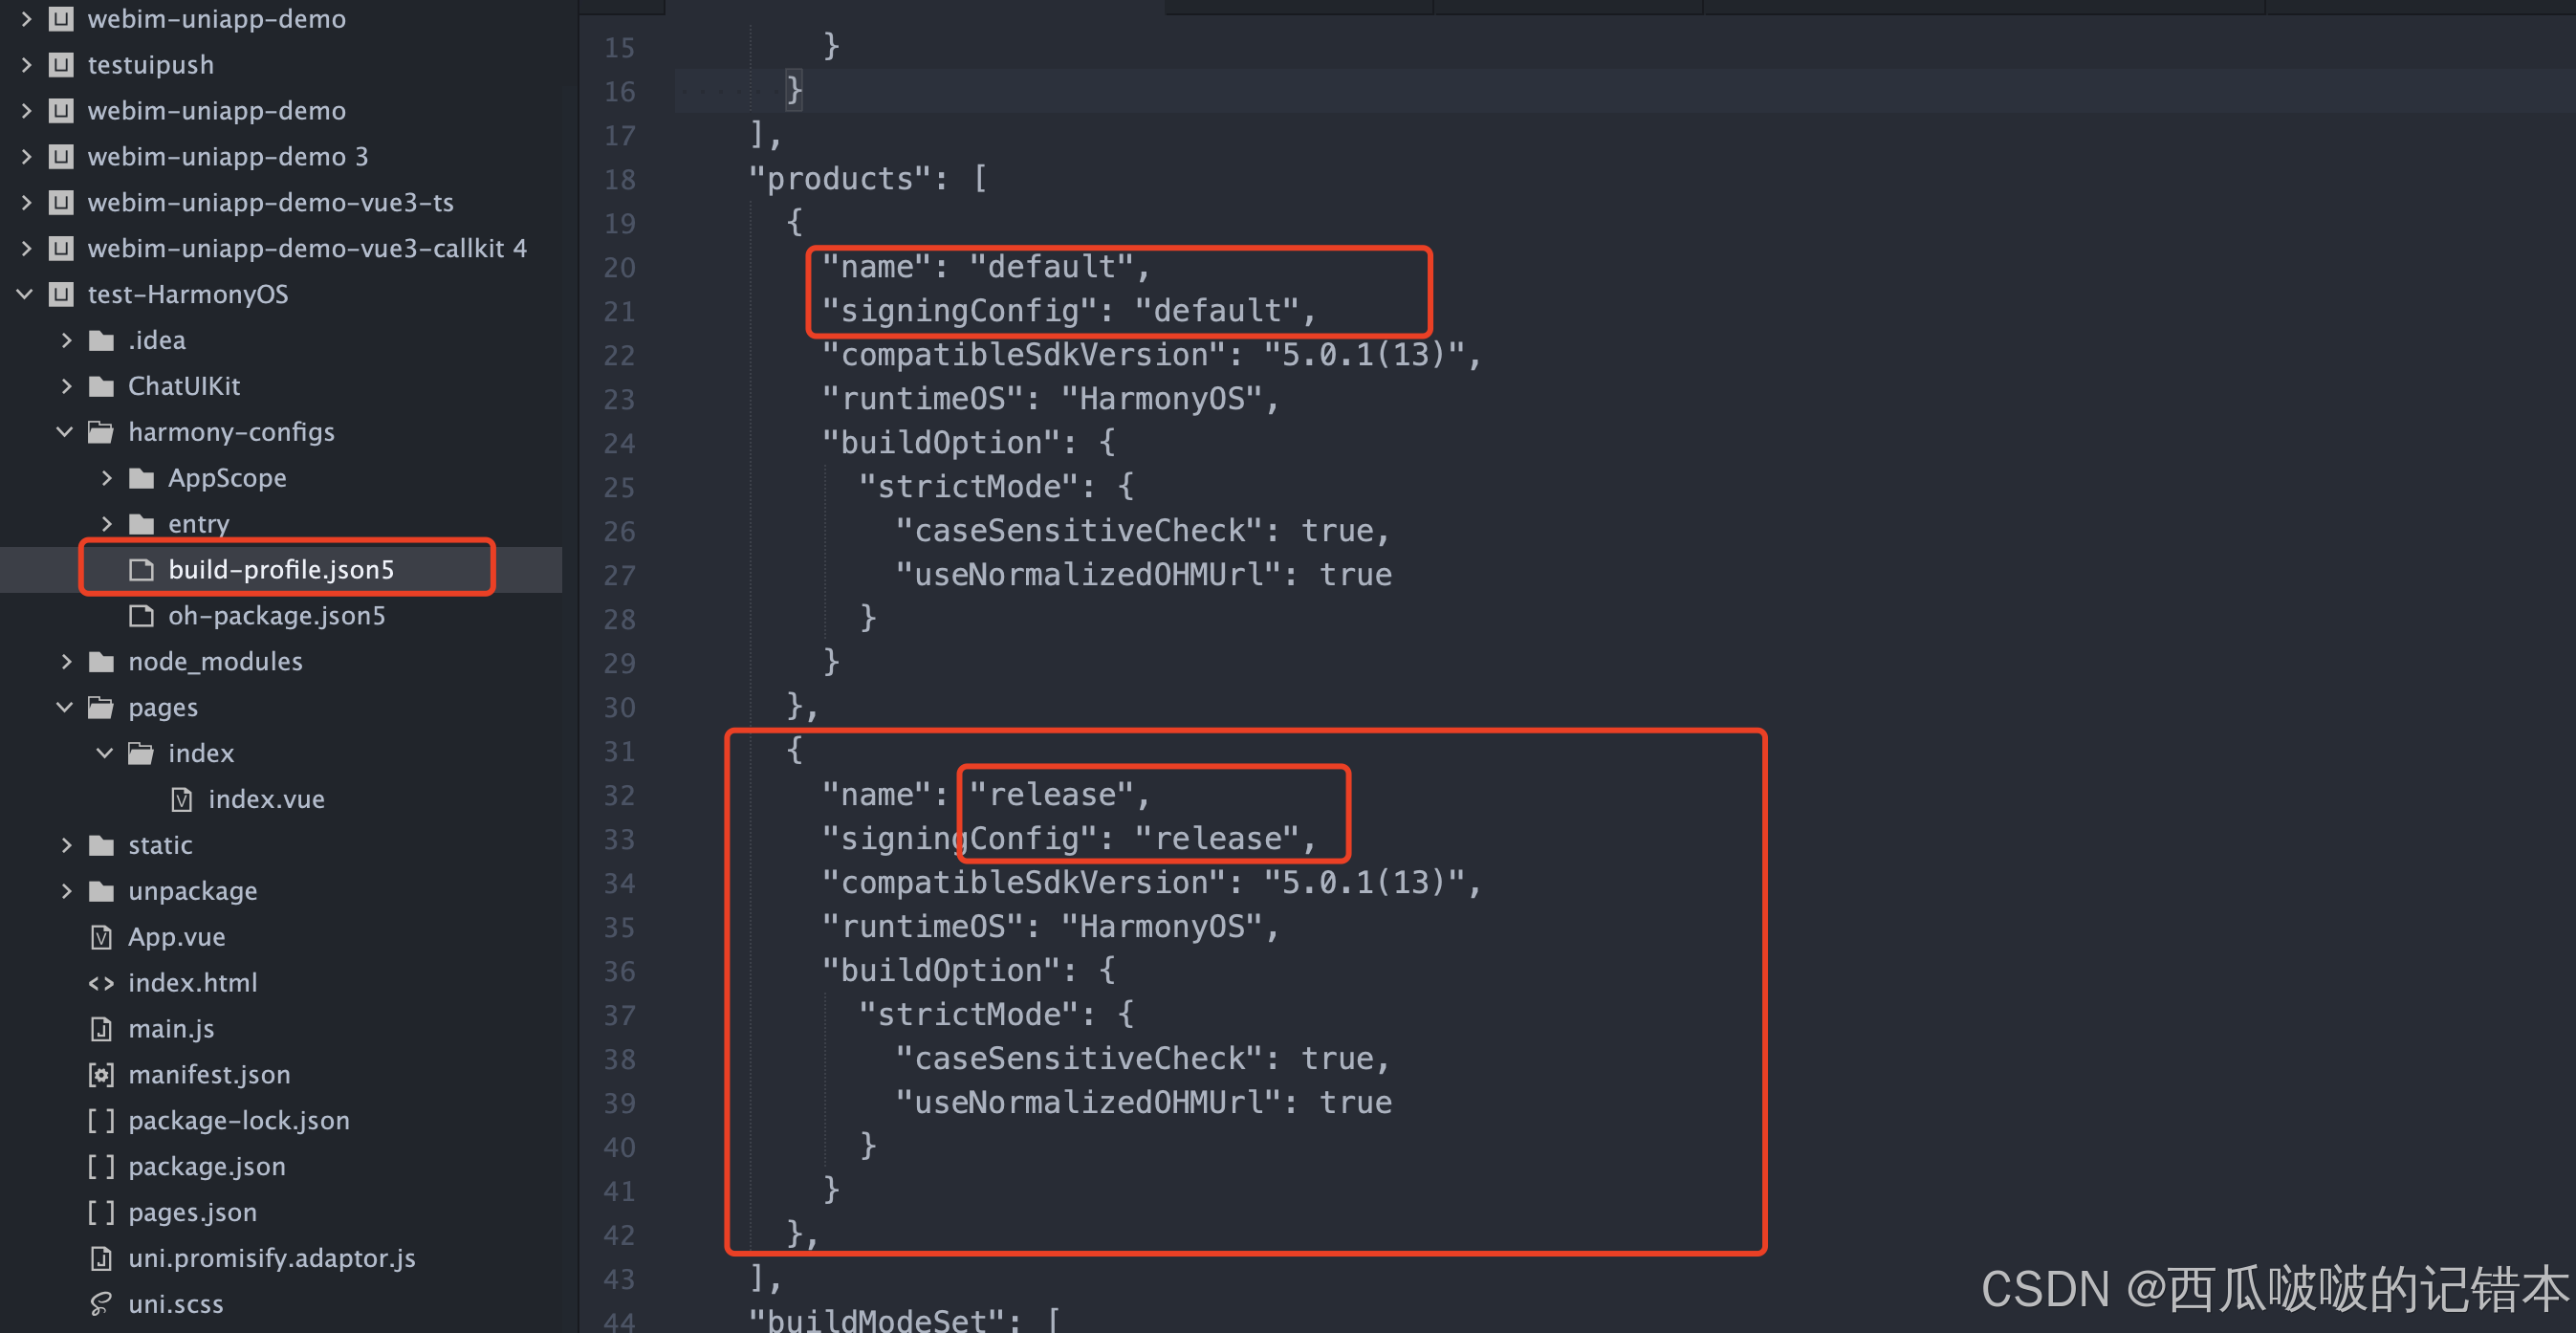
Task: Click the index.vue file icon
Action: pyautogui.click(x=181, y=799)
